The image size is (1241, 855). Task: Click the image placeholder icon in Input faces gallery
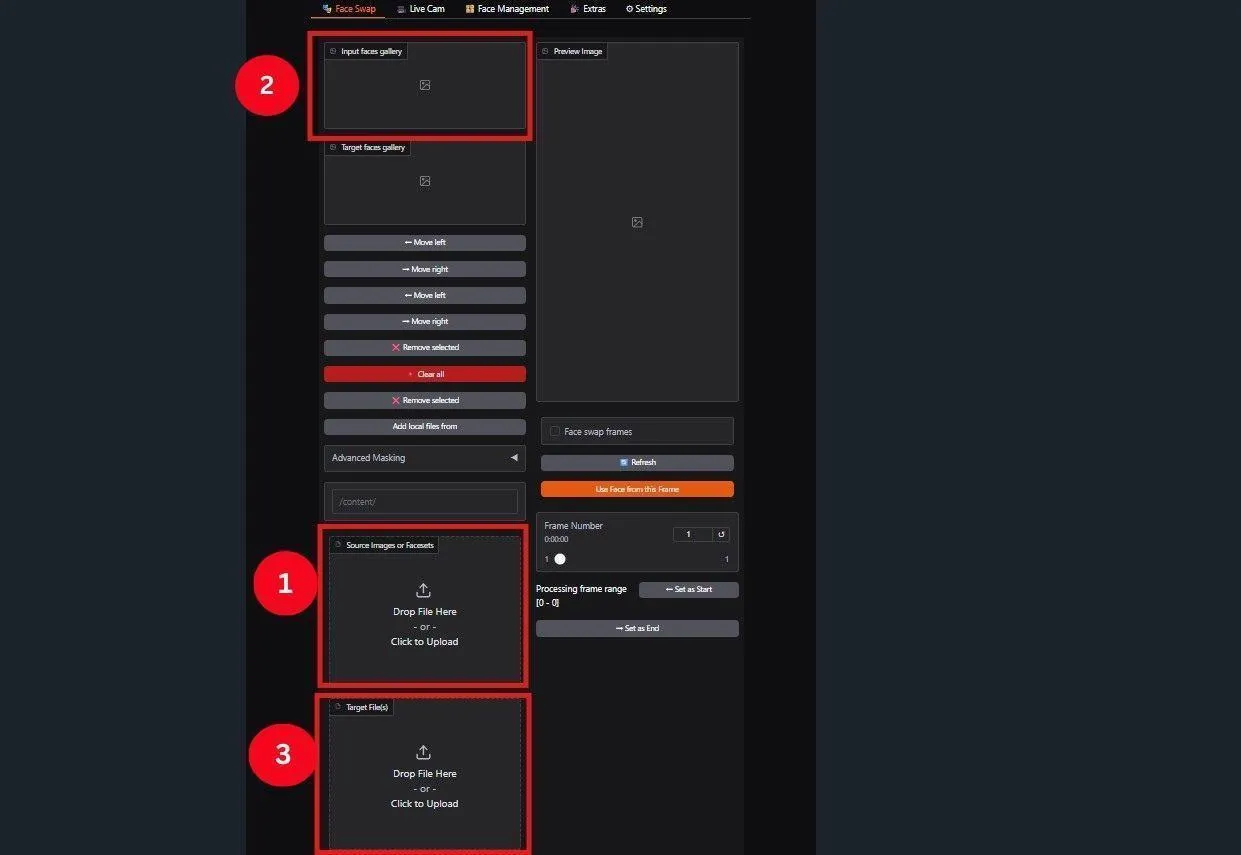[x=425, y=85]
